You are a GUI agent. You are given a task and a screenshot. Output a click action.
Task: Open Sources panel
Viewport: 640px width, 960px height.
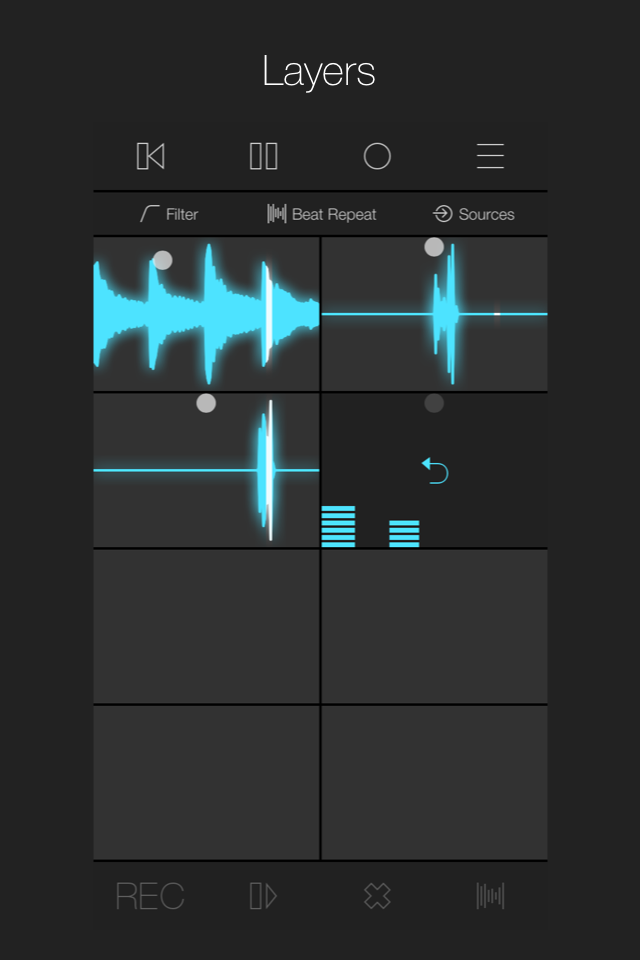click(x=474, y=214)
